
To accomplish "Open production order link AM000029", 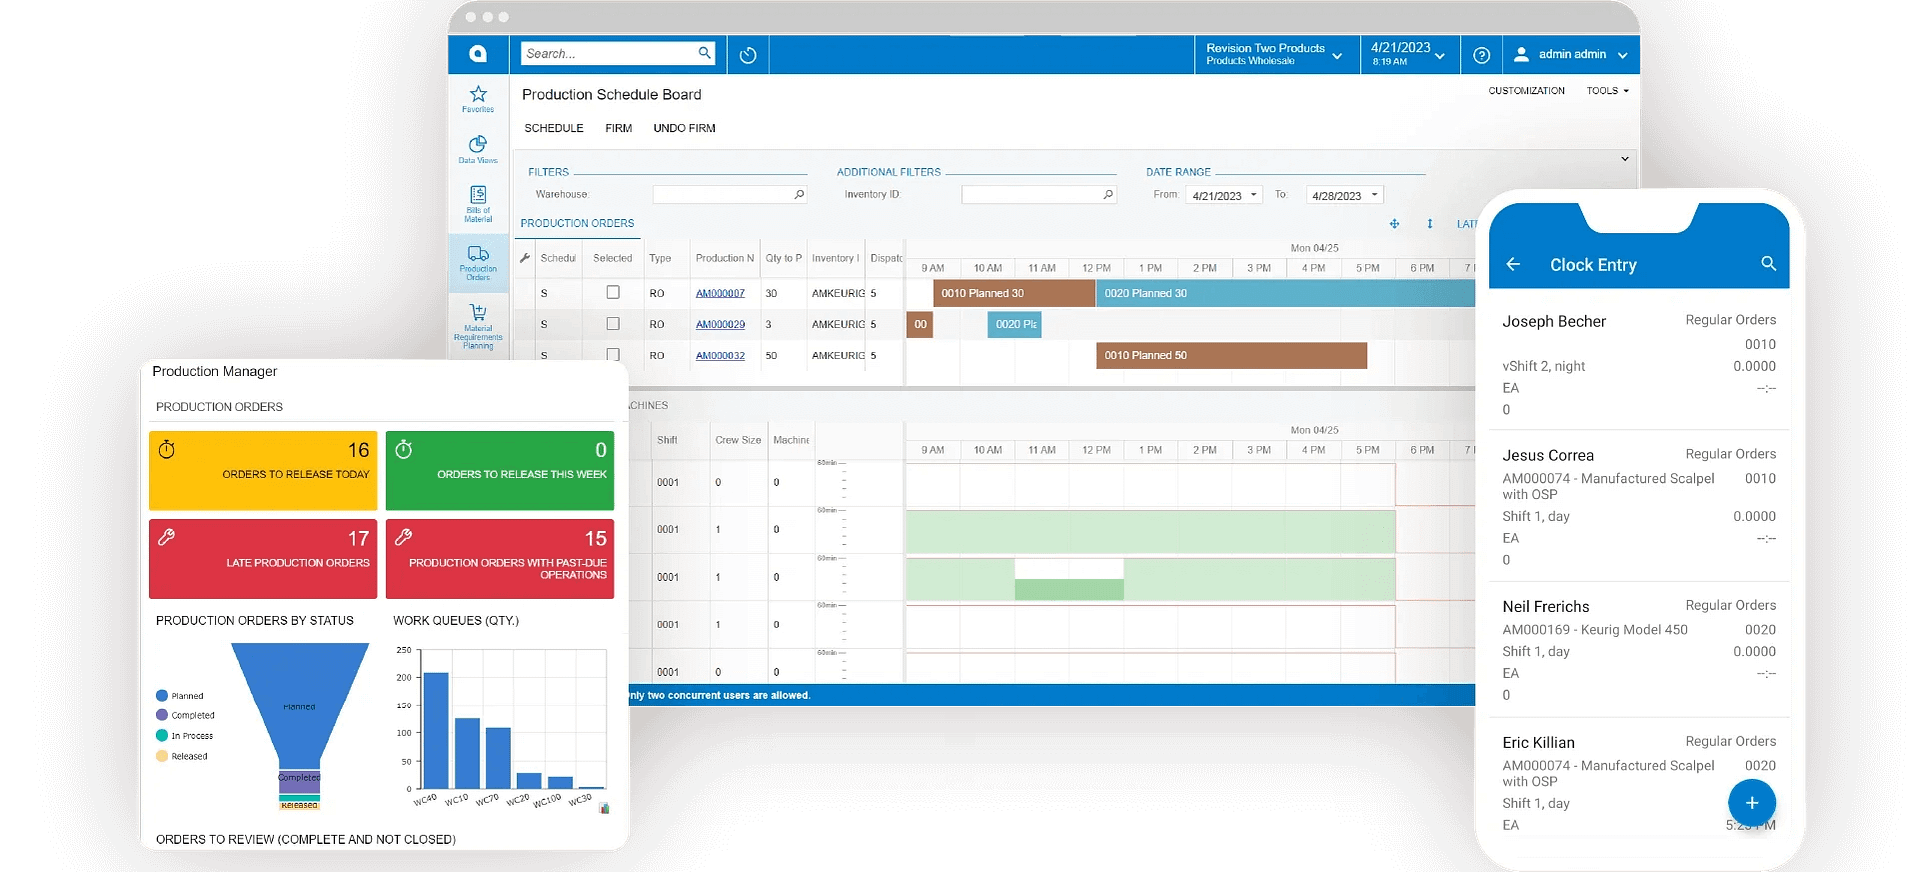I will coord(720,324).
